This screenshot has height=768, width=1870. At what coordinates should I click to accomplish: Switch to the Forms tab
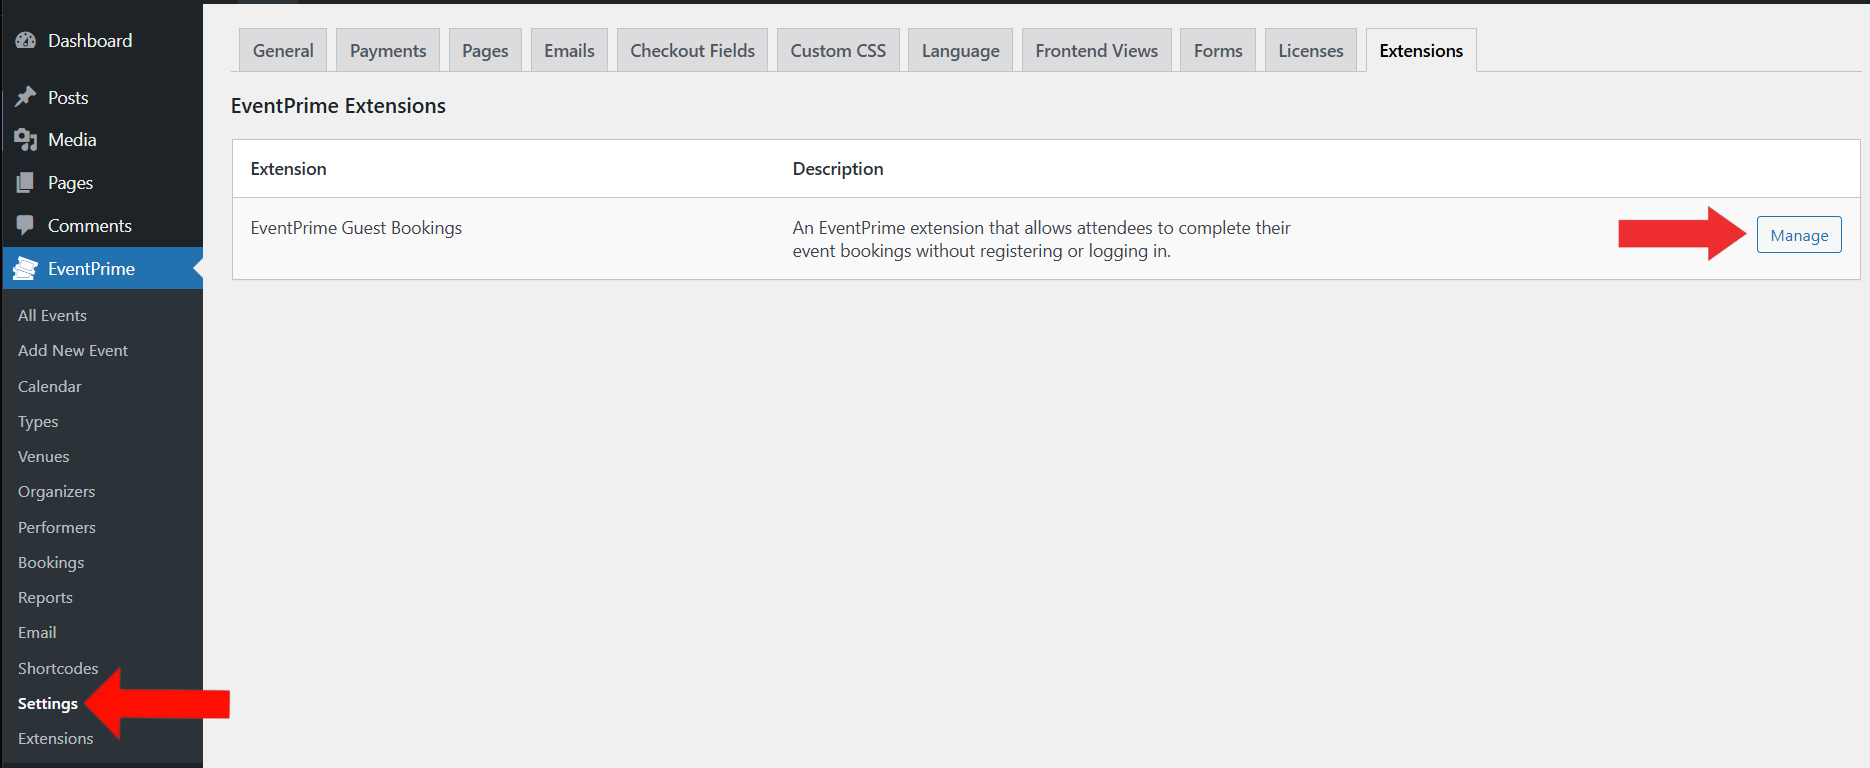tap(1218, 51)
